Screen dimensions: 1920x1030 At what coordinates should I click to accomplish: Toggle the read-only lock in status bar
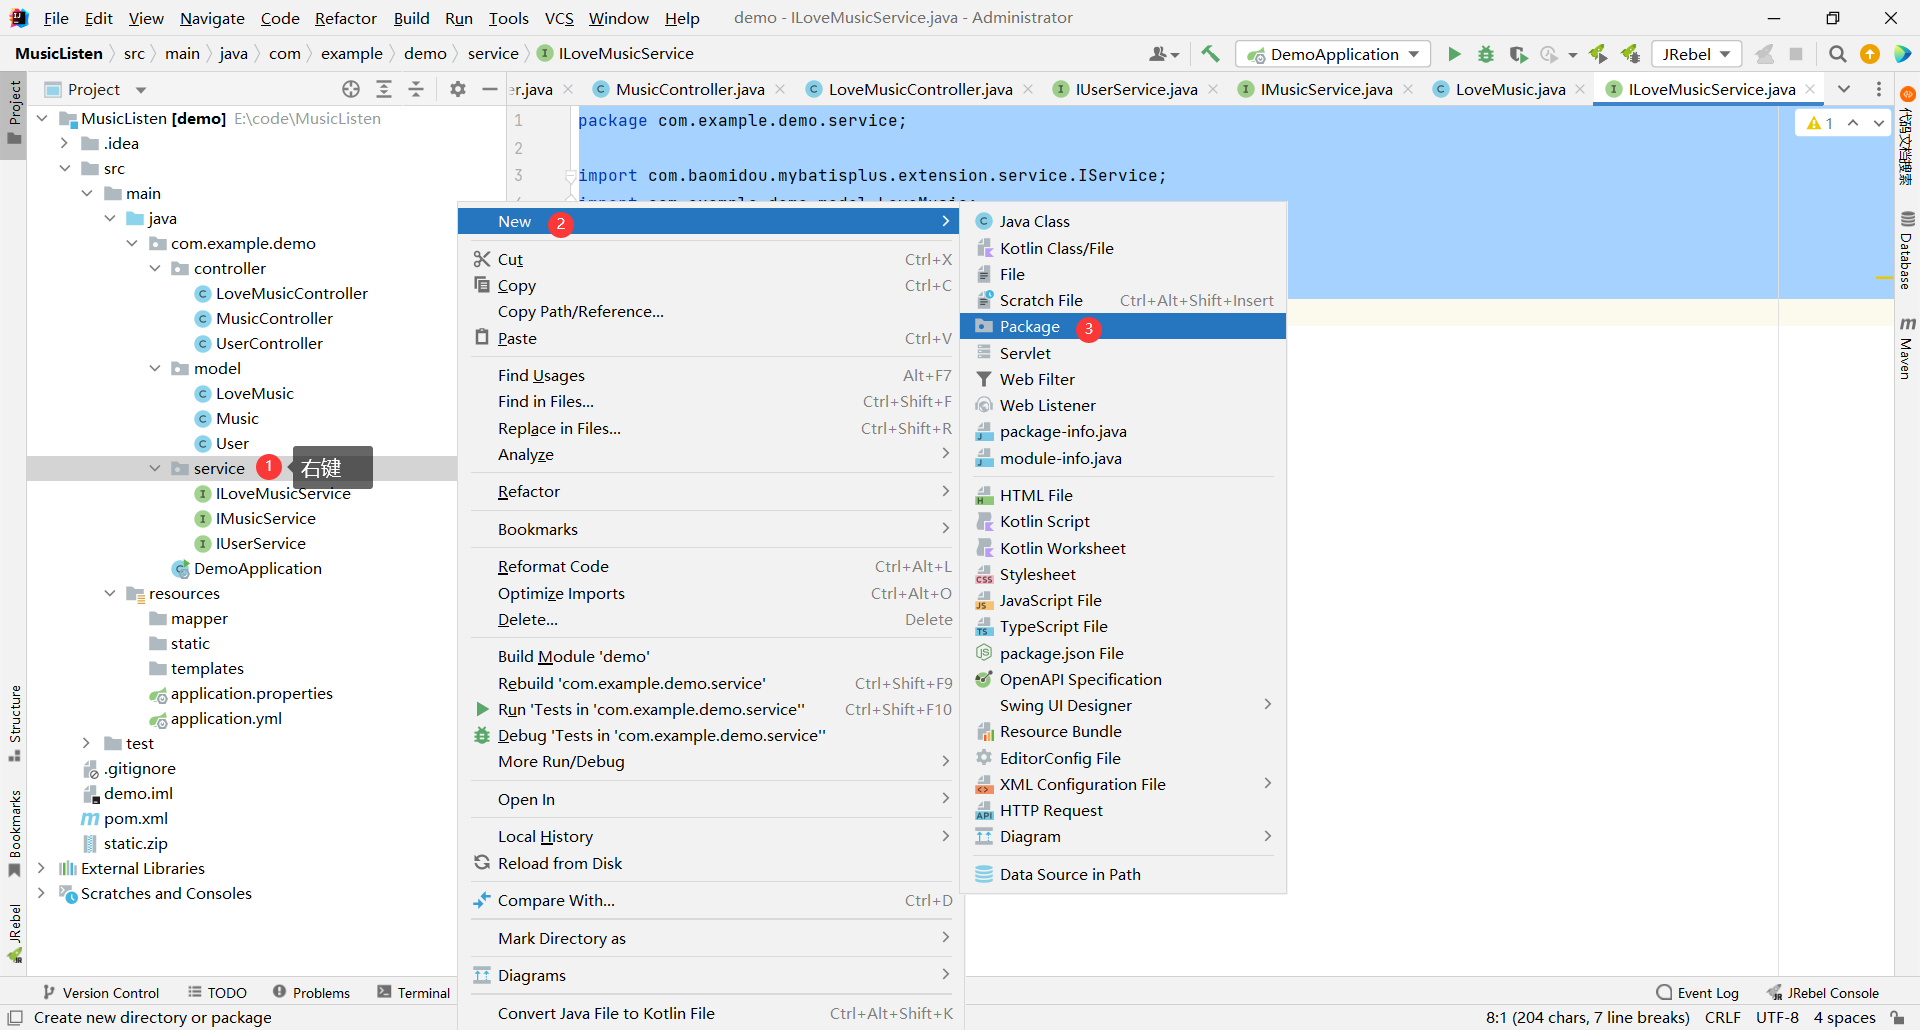[1897, 1017]
